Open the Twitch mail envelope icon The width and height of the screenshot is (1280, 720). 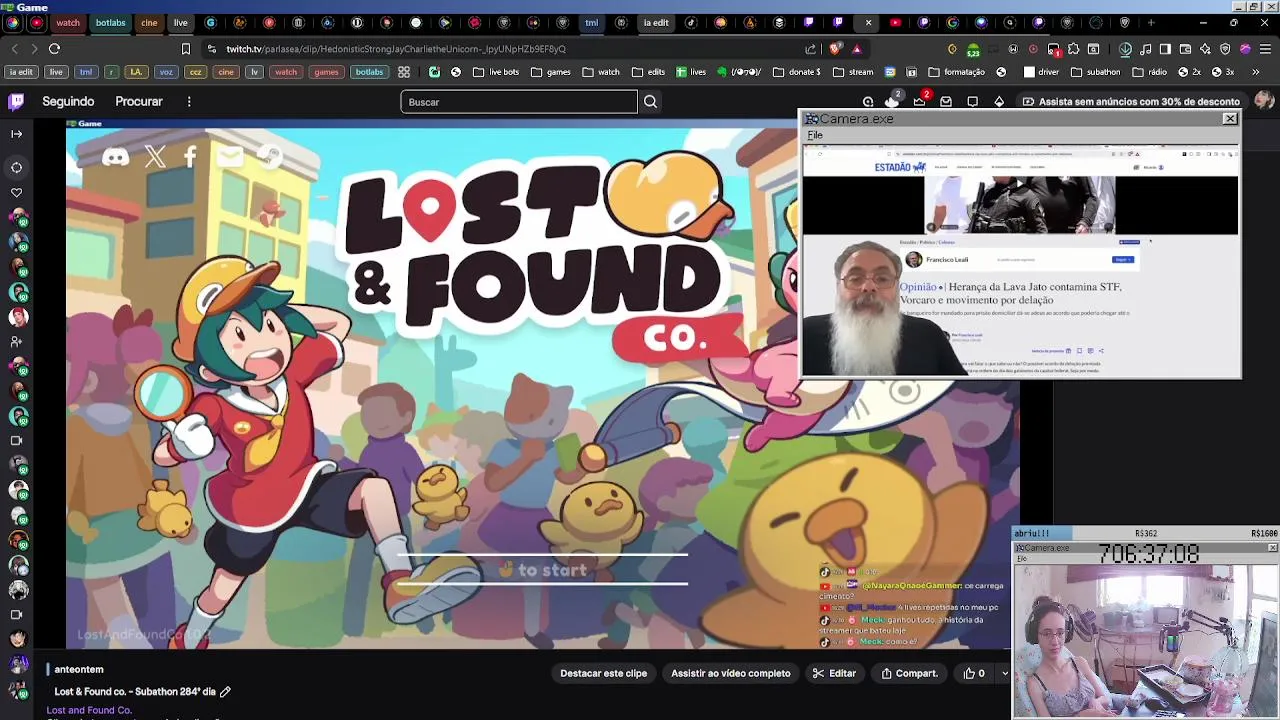pos(946,101)
